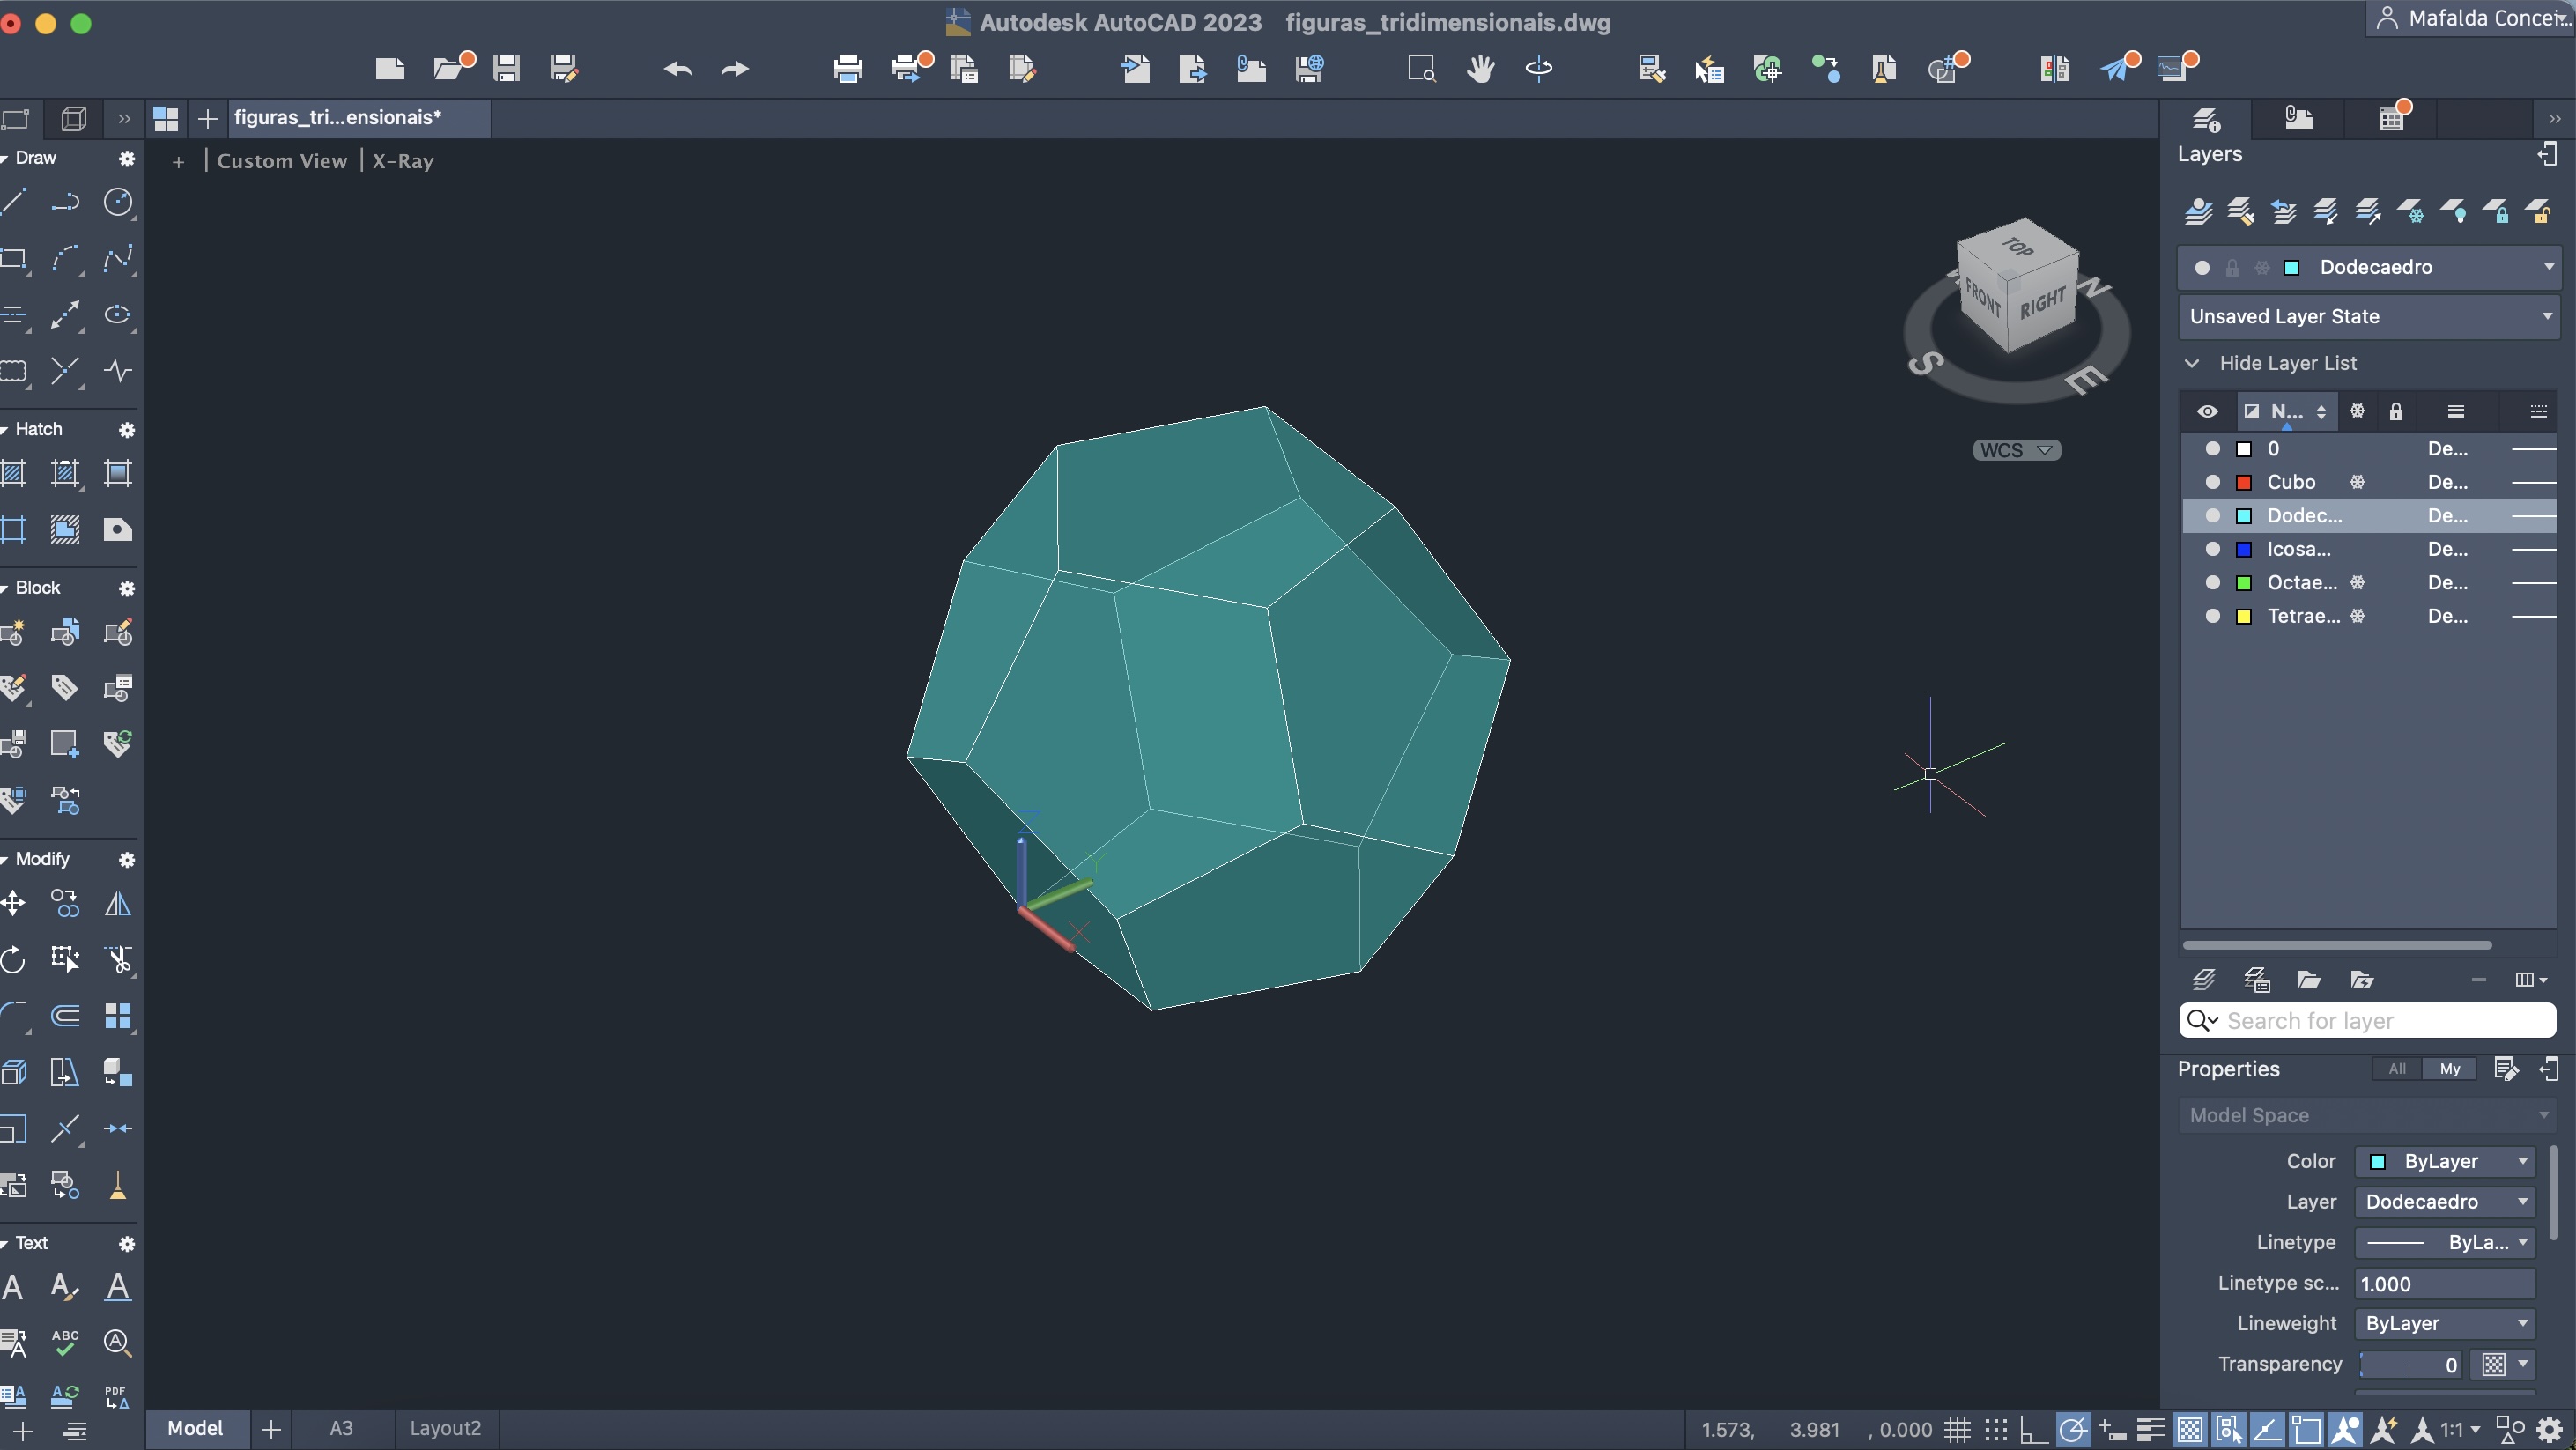
Task: Select the Multiline Text tool
Action: 14,1286
